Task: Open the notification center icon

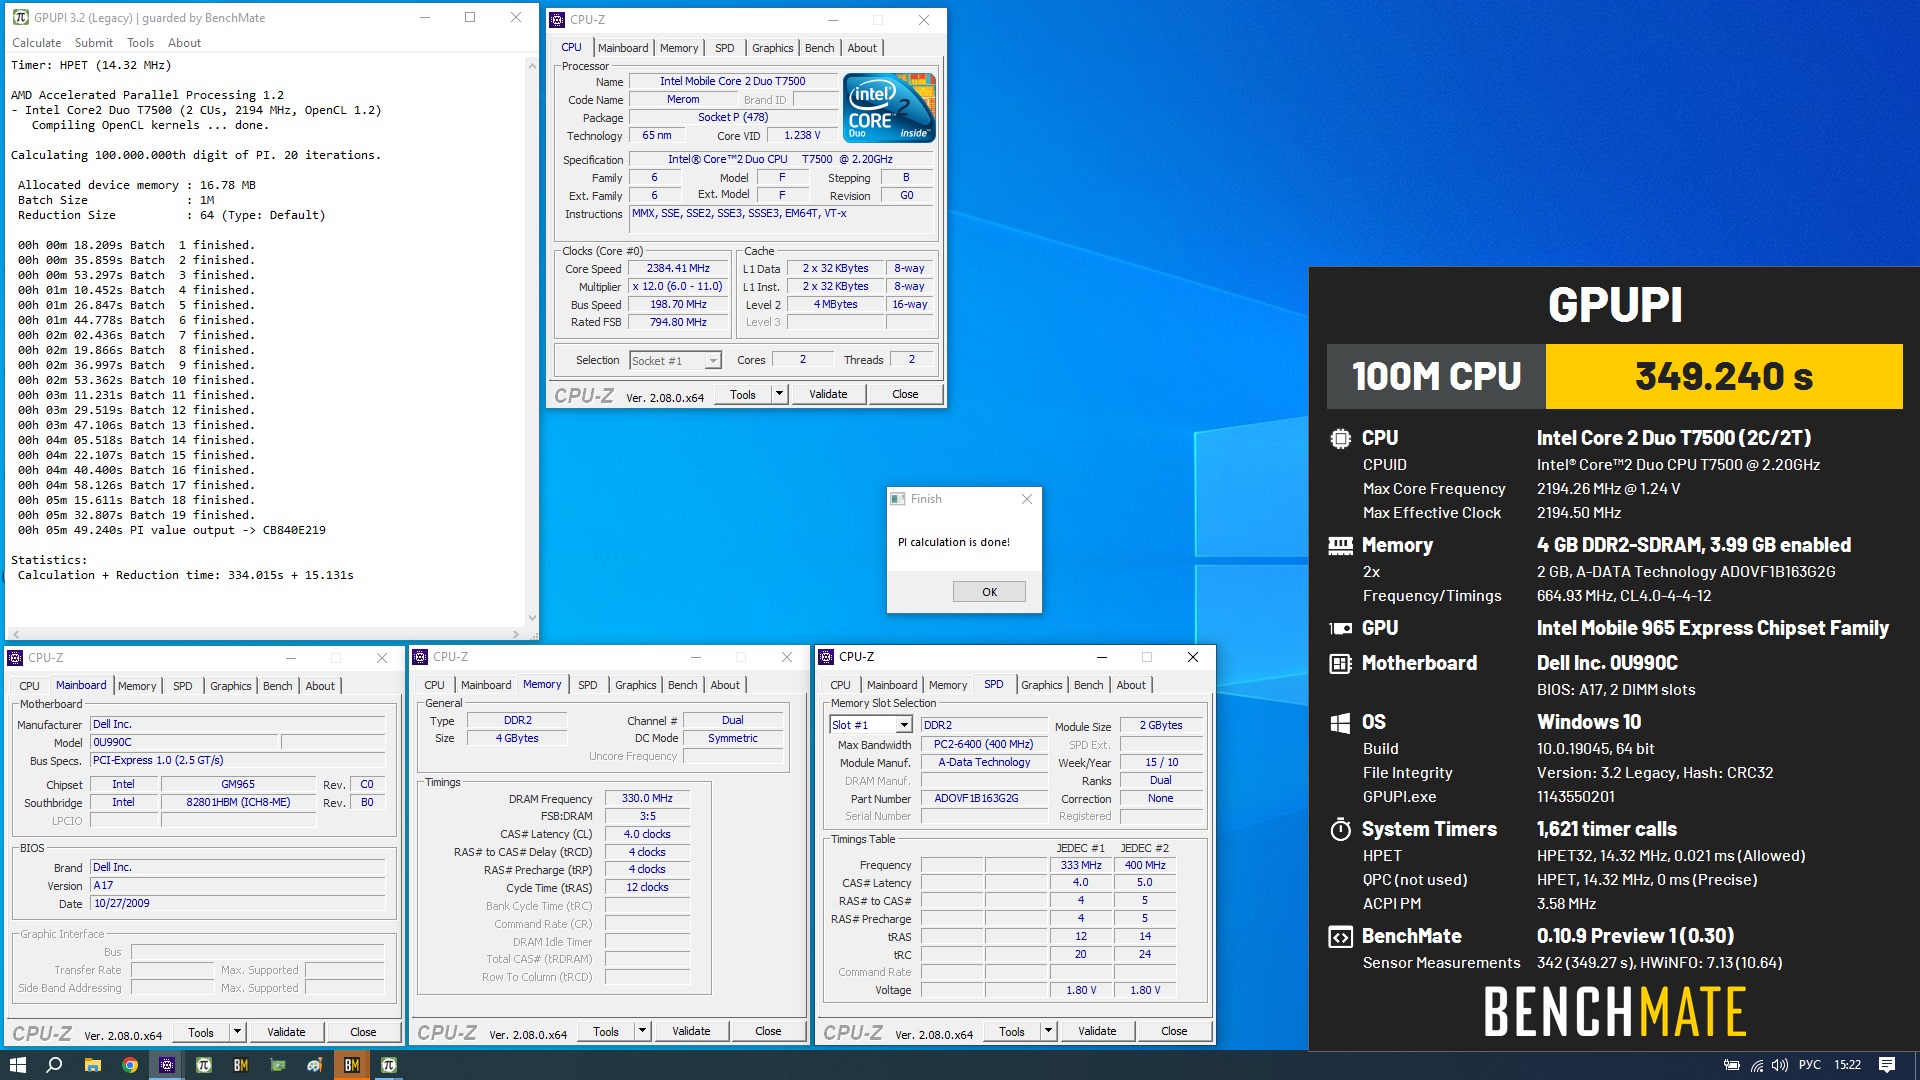Action: click(1887, 1065)
